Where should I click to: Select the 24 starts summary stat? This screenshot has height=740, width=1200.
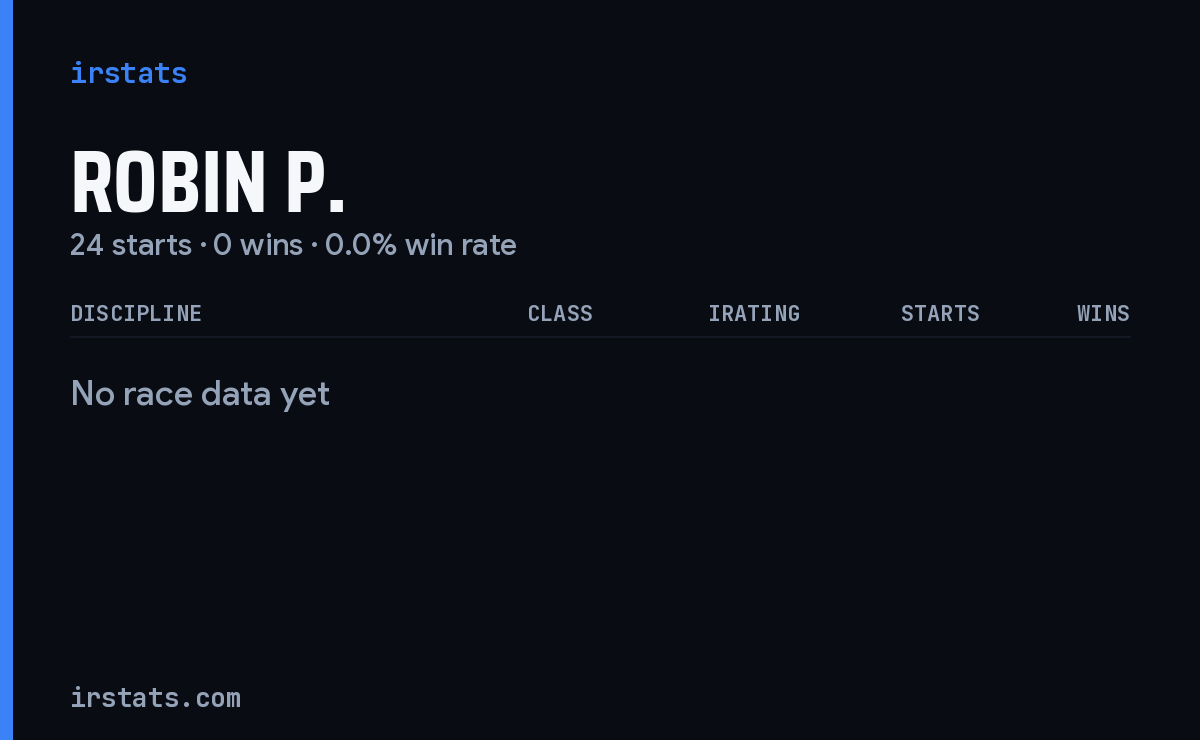(131, 244)
